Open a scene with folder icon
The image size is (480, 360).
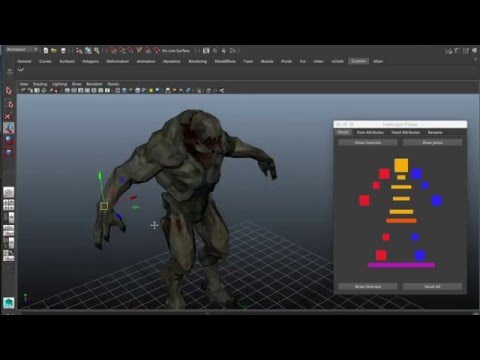click(54, 51)
